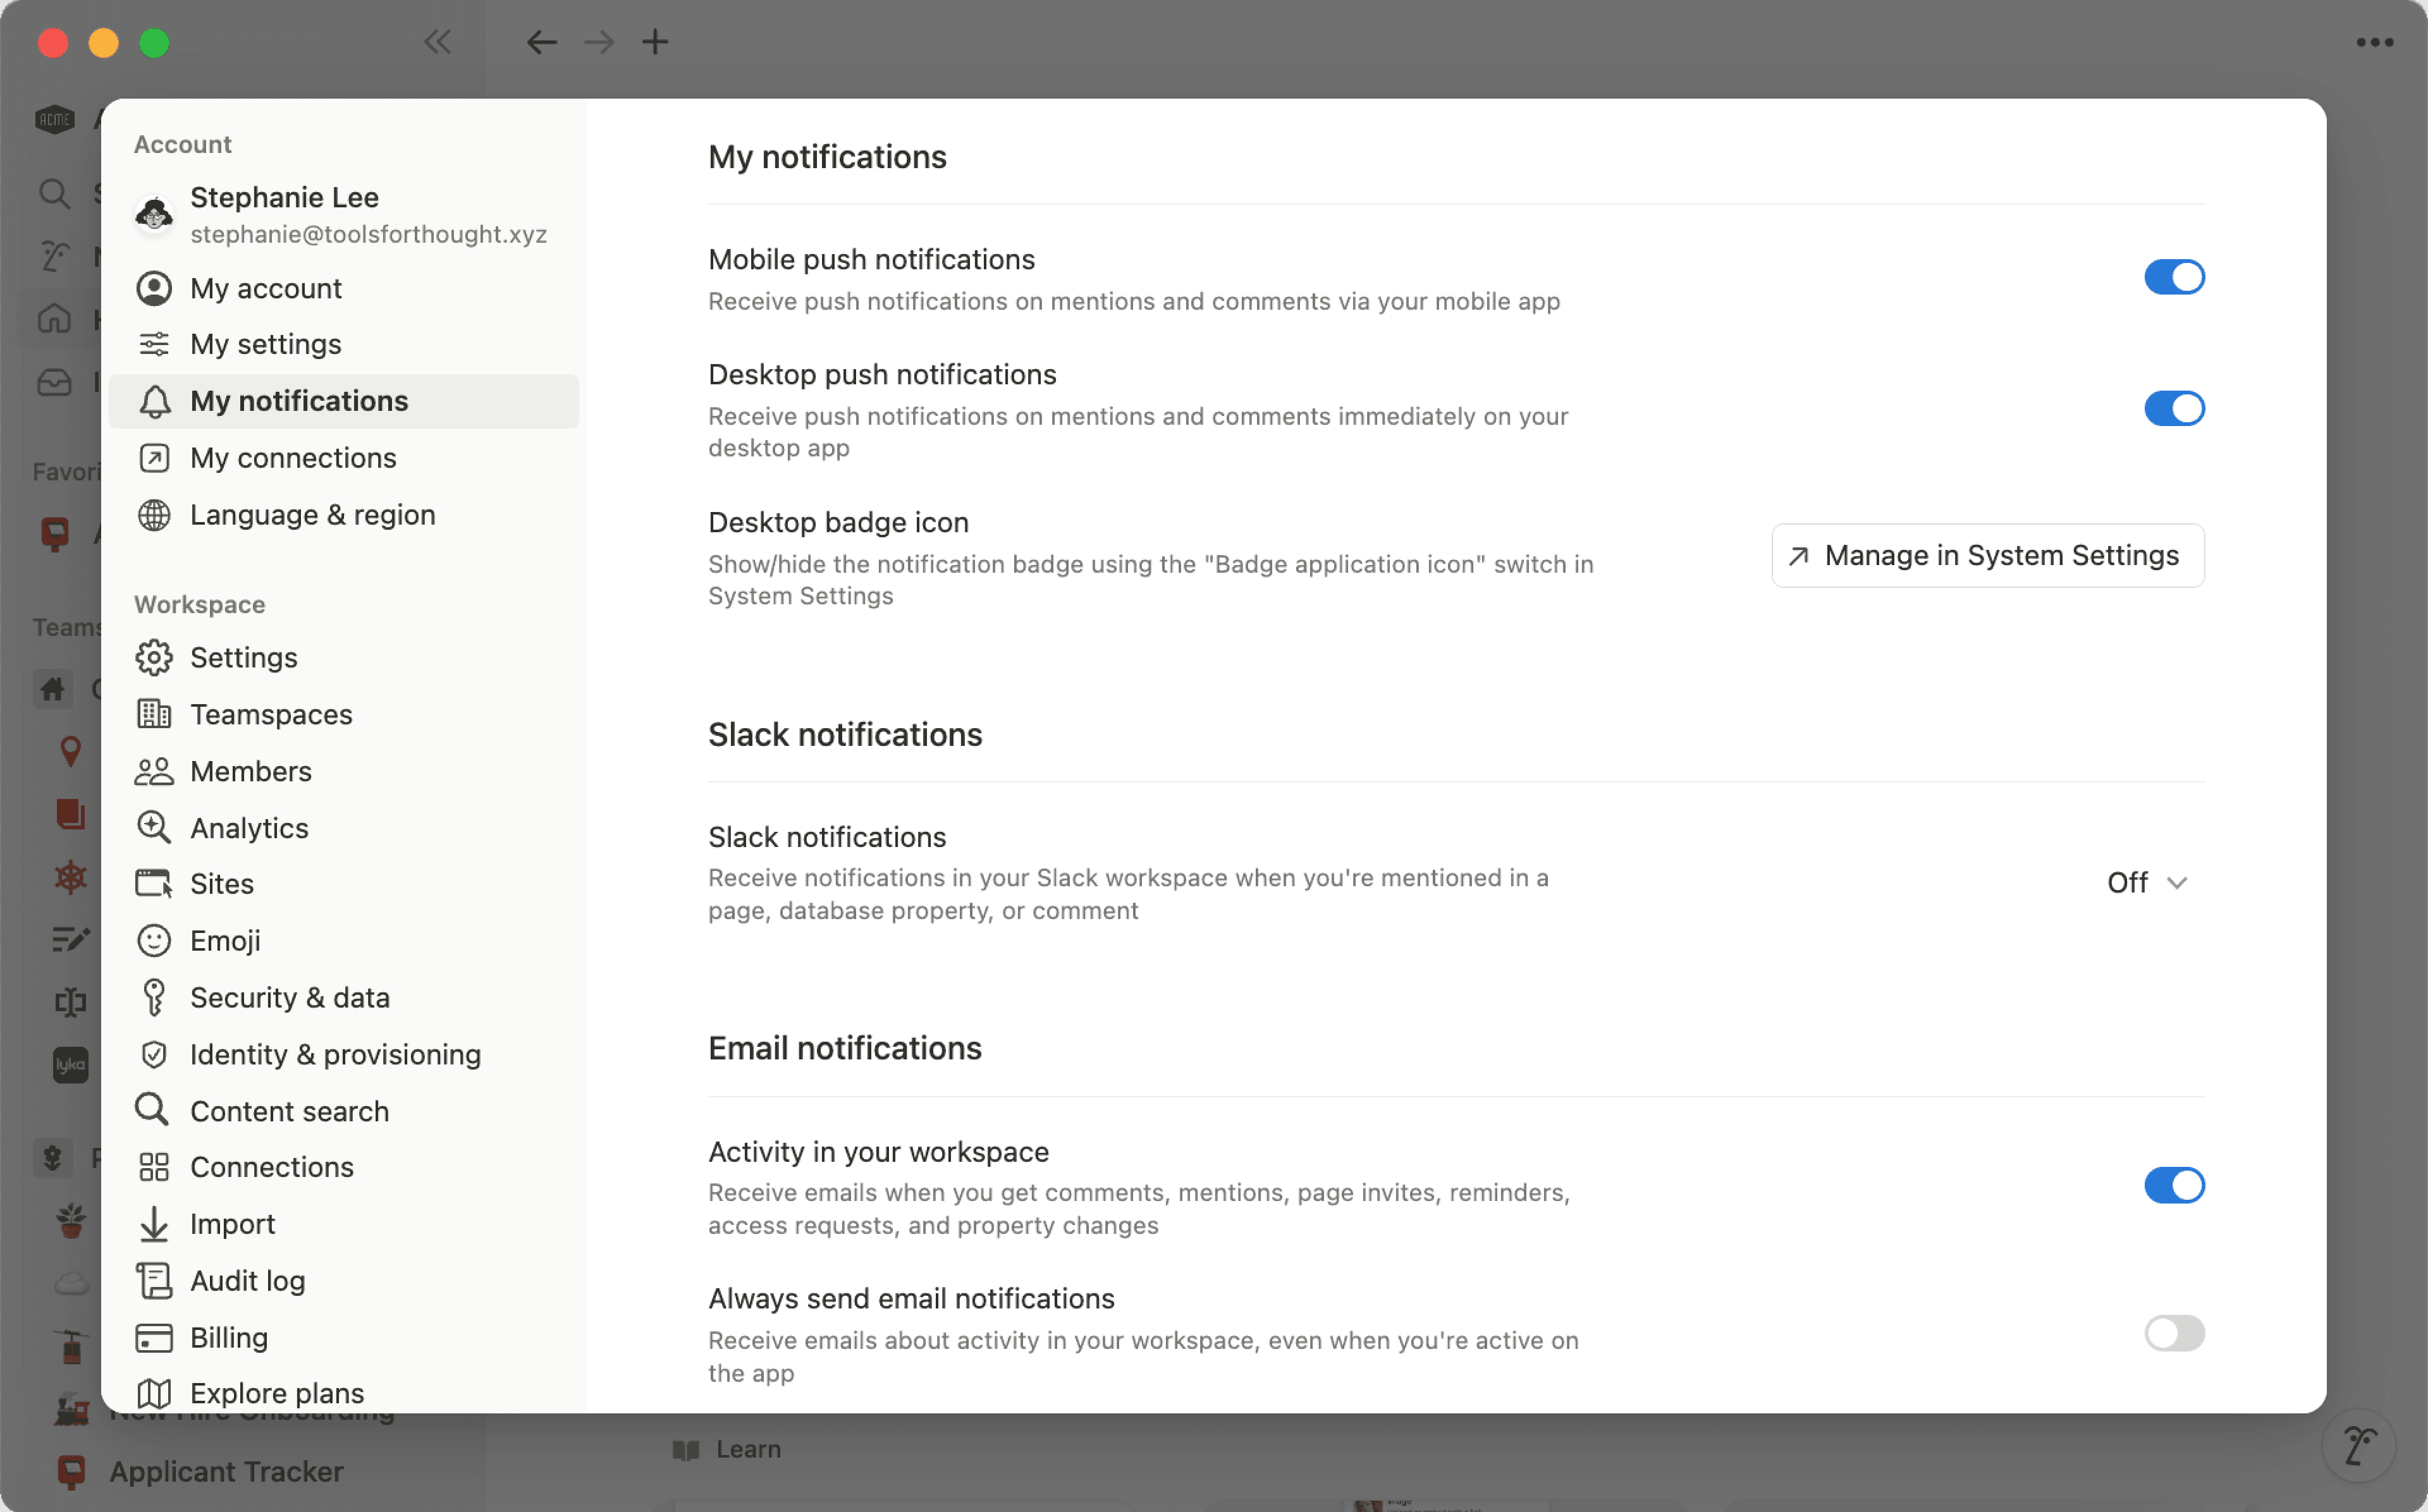Select My account in sidebar
Viewport: 2428px width, 1512px height.
266,288
